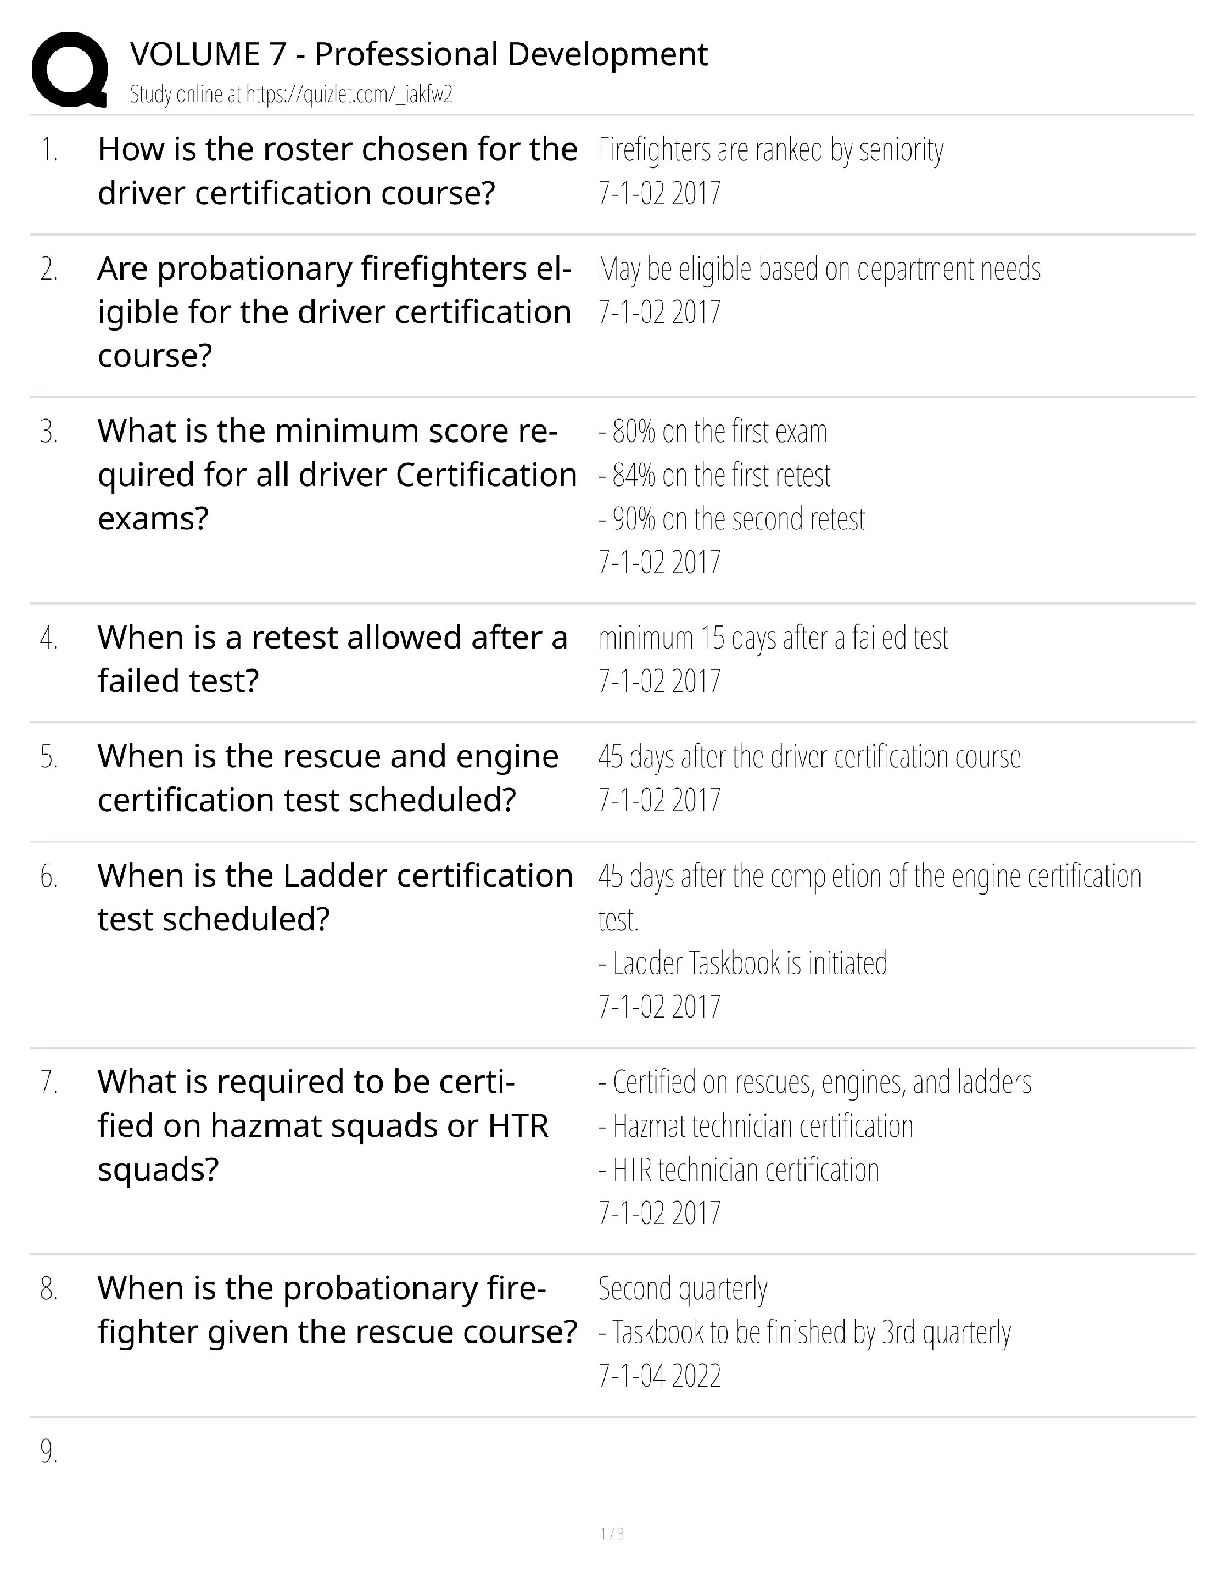1224x1584 pixels.
Task: Click the '90% on the second retest' line
Action: (732, 519)
